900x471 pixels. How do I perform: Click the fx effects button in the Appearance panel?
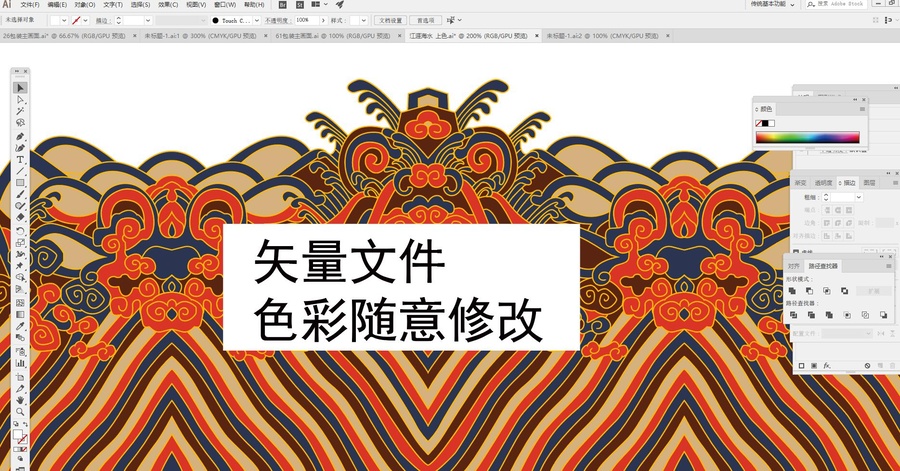coord(827,365)
